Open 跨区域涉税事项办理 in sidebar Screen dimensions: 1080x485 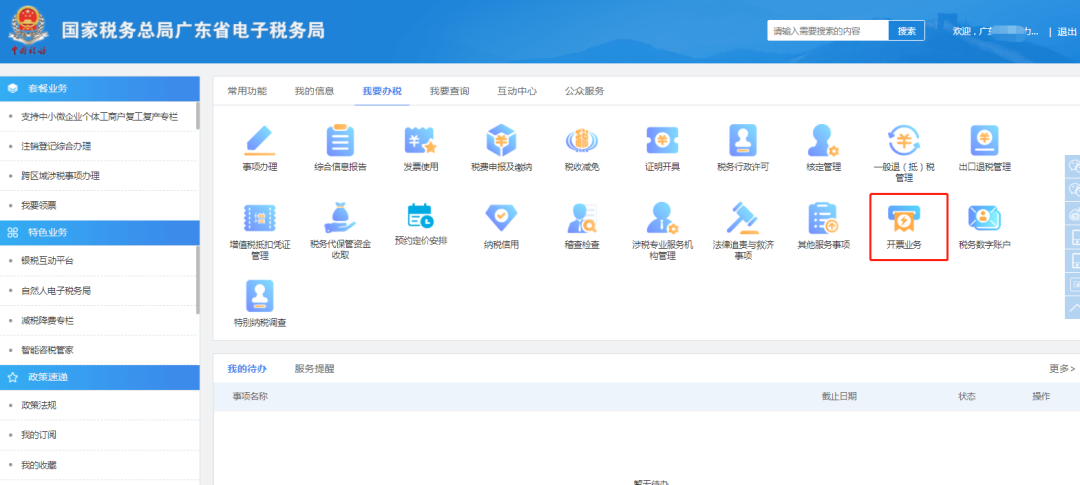[x=61, y=176]
